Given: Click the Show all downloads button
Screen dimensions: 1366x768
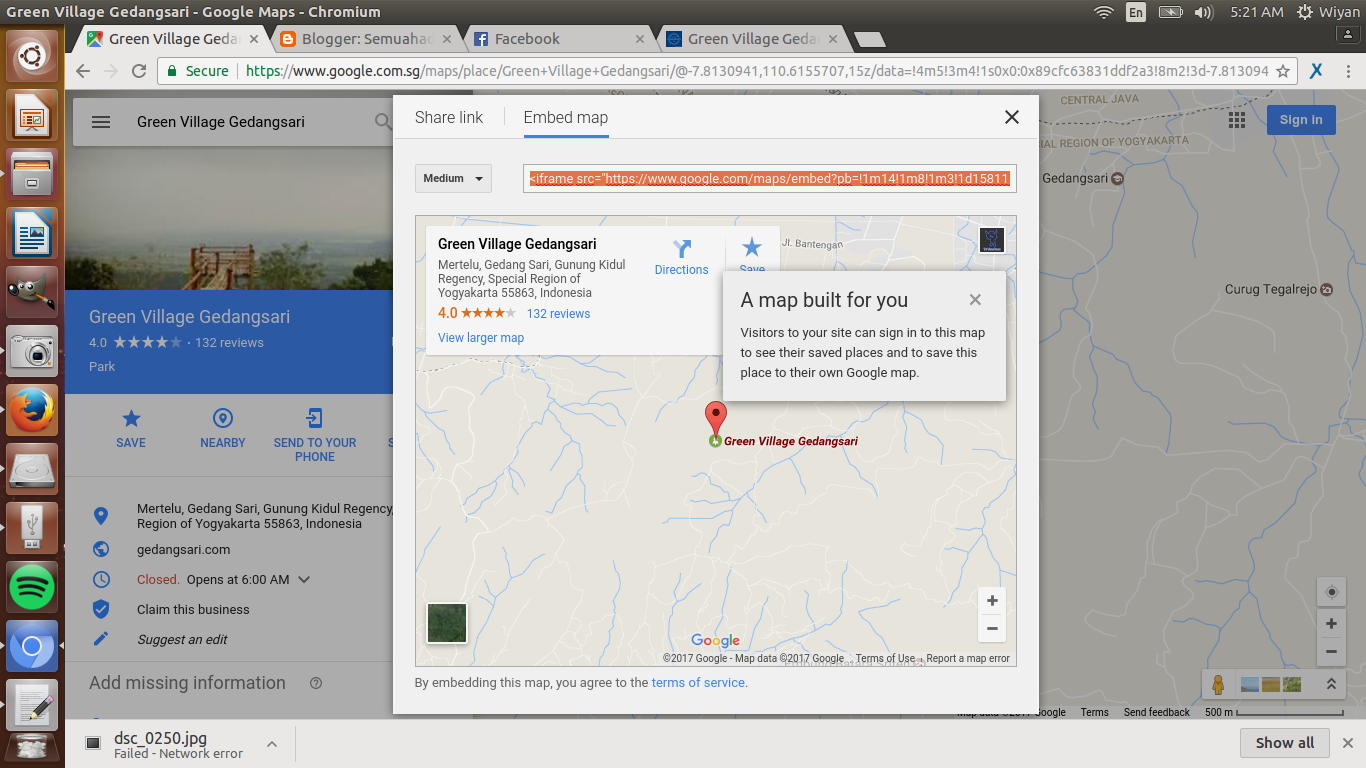Looking at the screenshot, I should pos(1285,743).
